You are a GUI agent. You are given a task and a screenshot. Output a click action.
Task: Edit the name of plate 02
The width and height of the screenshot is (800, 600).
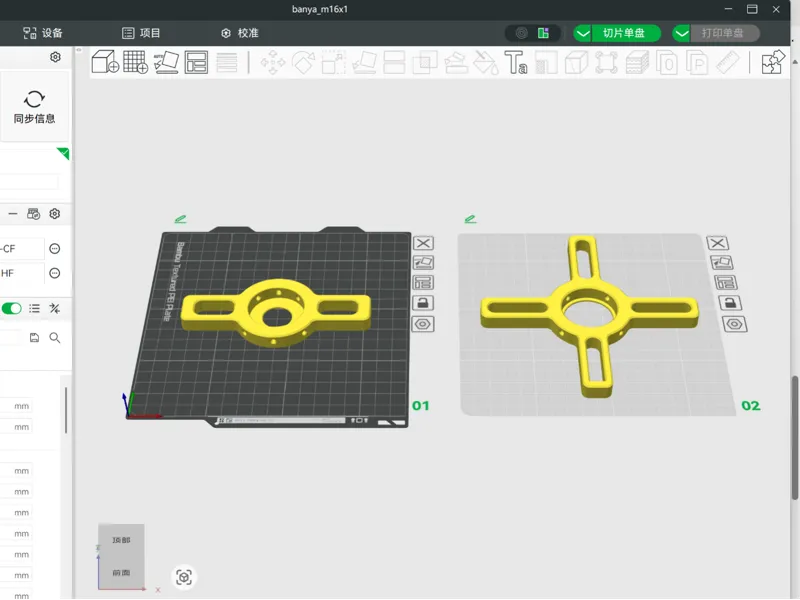click(470, 219)
